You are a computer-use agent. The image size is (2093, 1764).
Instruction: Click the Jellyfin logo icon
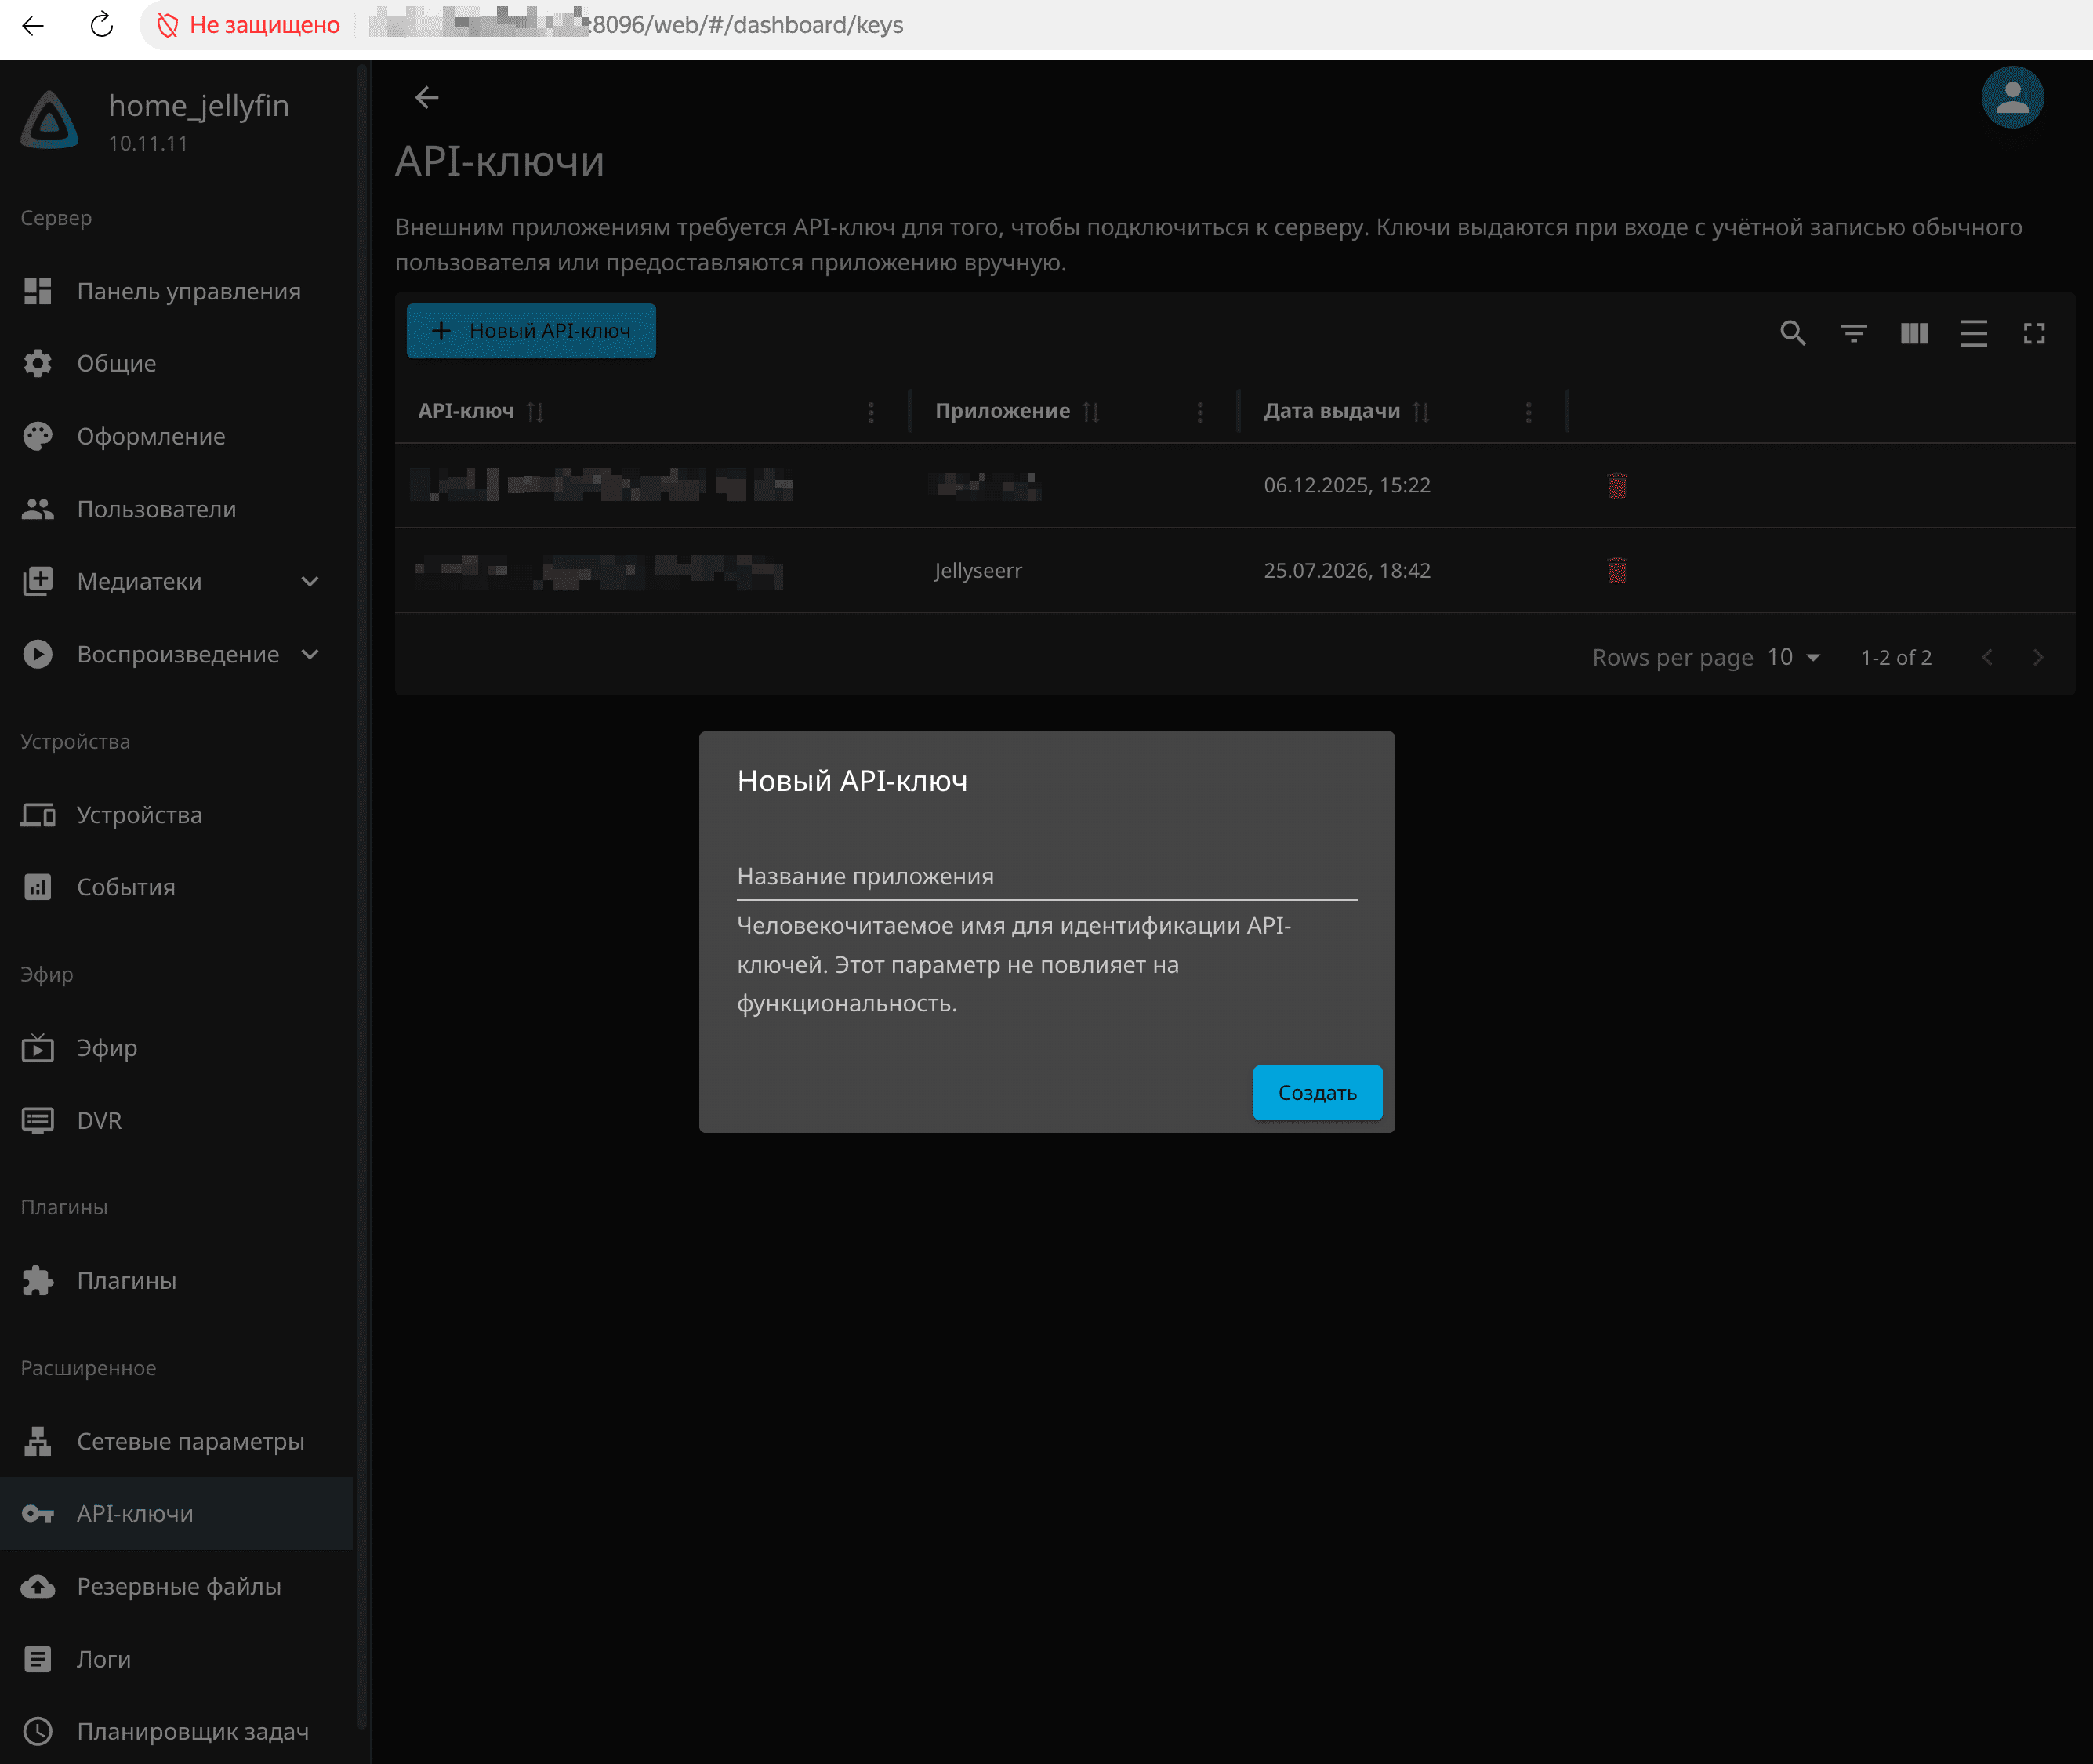[50, 121]
